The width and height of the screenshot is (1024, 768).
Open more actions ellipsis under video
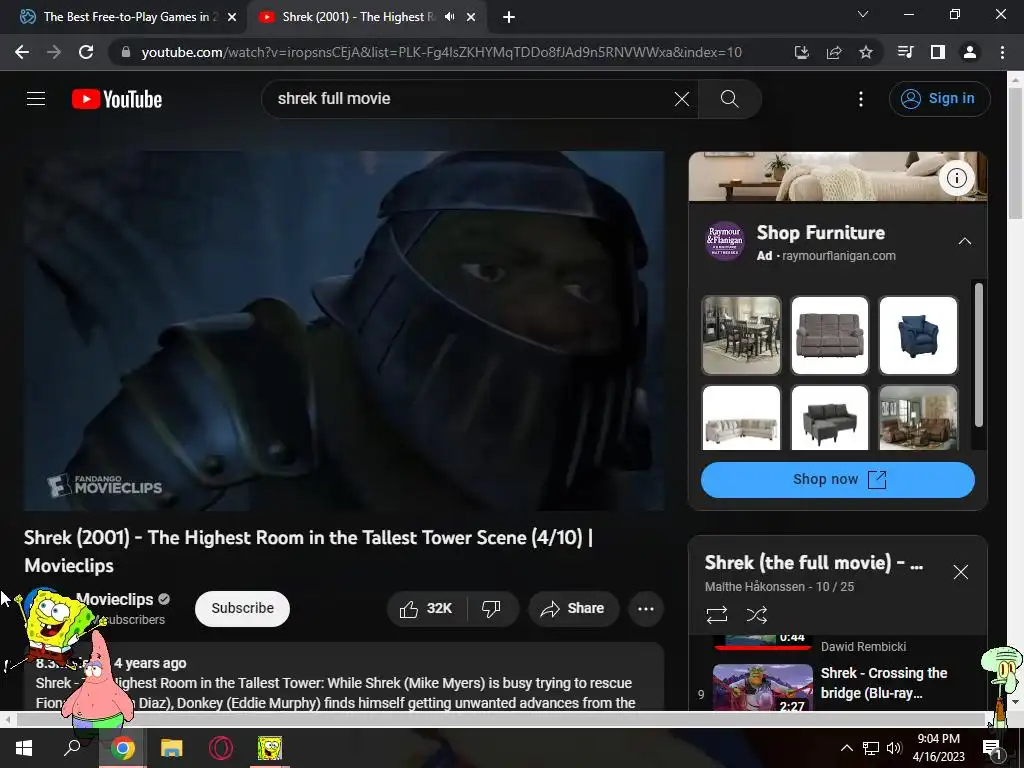pyautogui.click(x=646, y=609)
